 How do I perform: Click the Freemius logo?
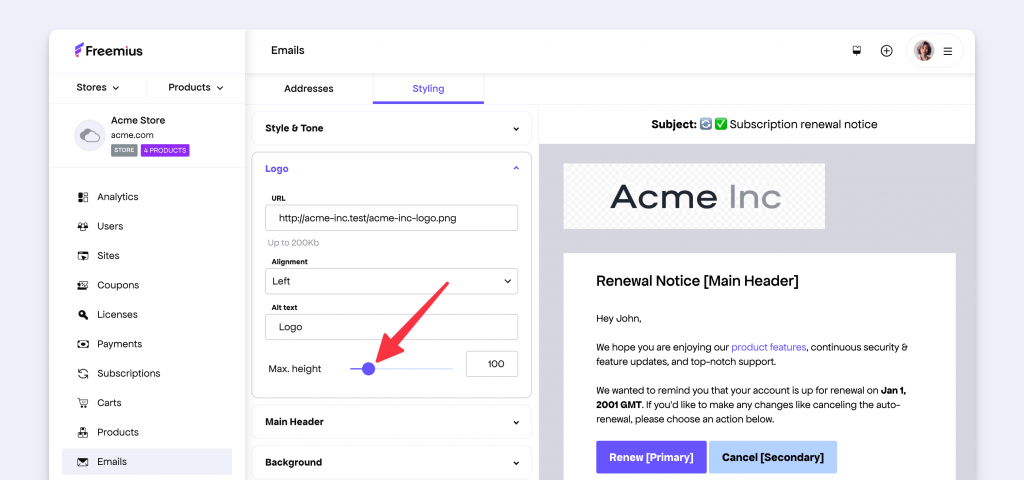tap(108, 50)
